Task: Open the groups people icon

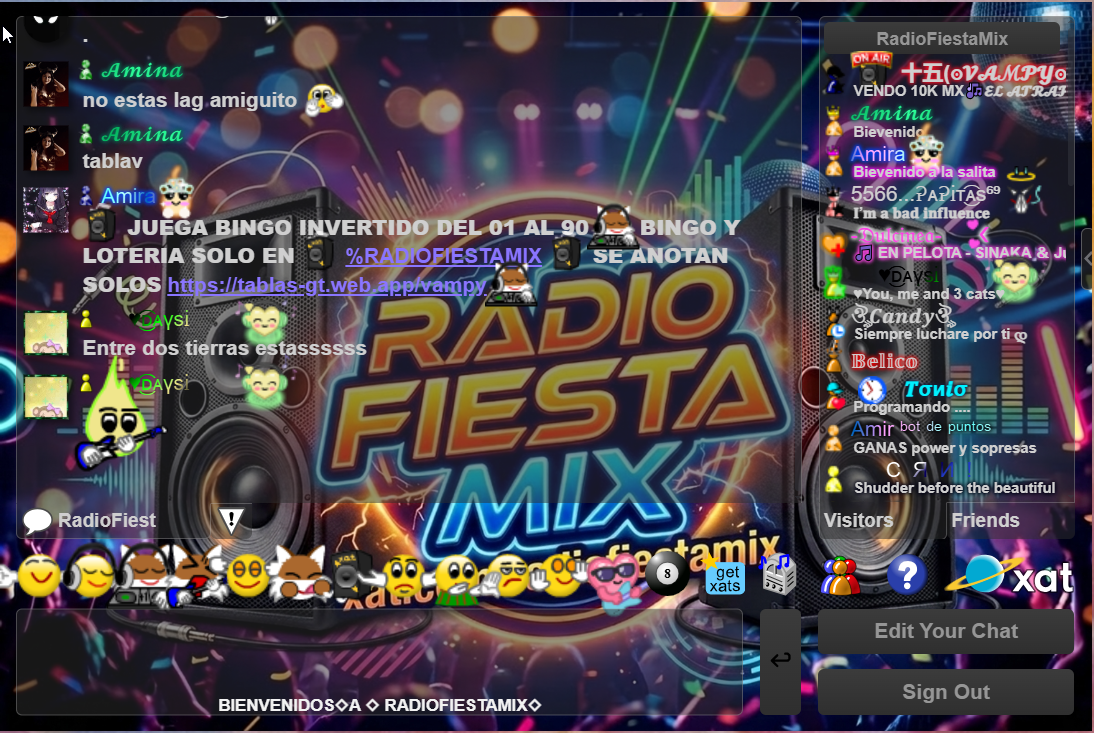Action: coord(841,576)
